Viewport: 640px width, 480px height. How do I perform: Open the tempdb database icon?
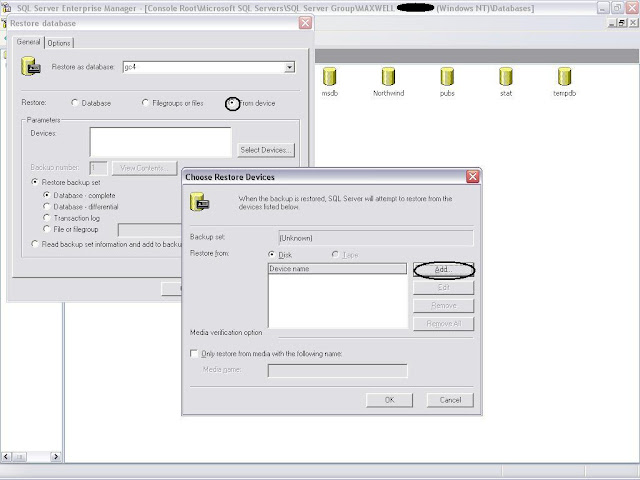(564, 77)
